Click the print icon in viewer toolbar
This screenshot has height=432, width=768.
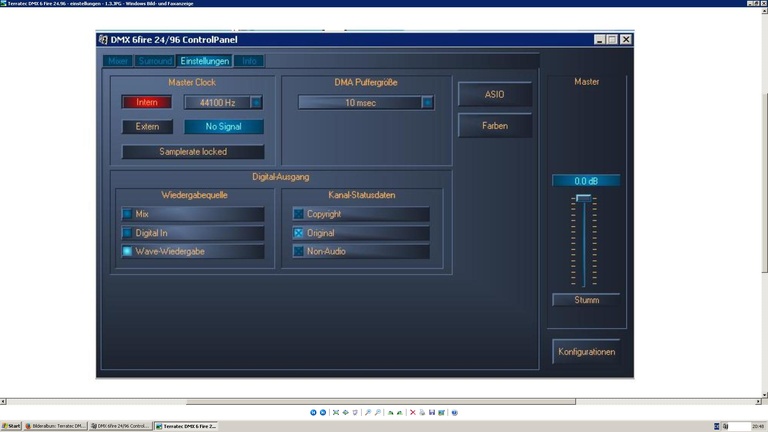coord(422,412)
